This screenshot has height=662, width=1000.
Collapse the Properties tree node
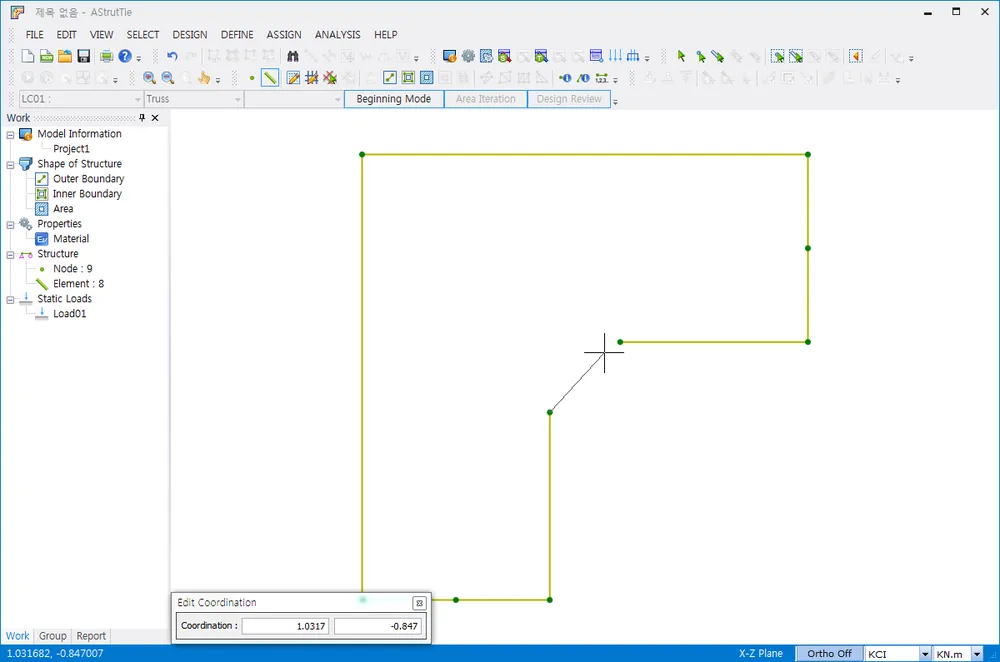(10, 224)
